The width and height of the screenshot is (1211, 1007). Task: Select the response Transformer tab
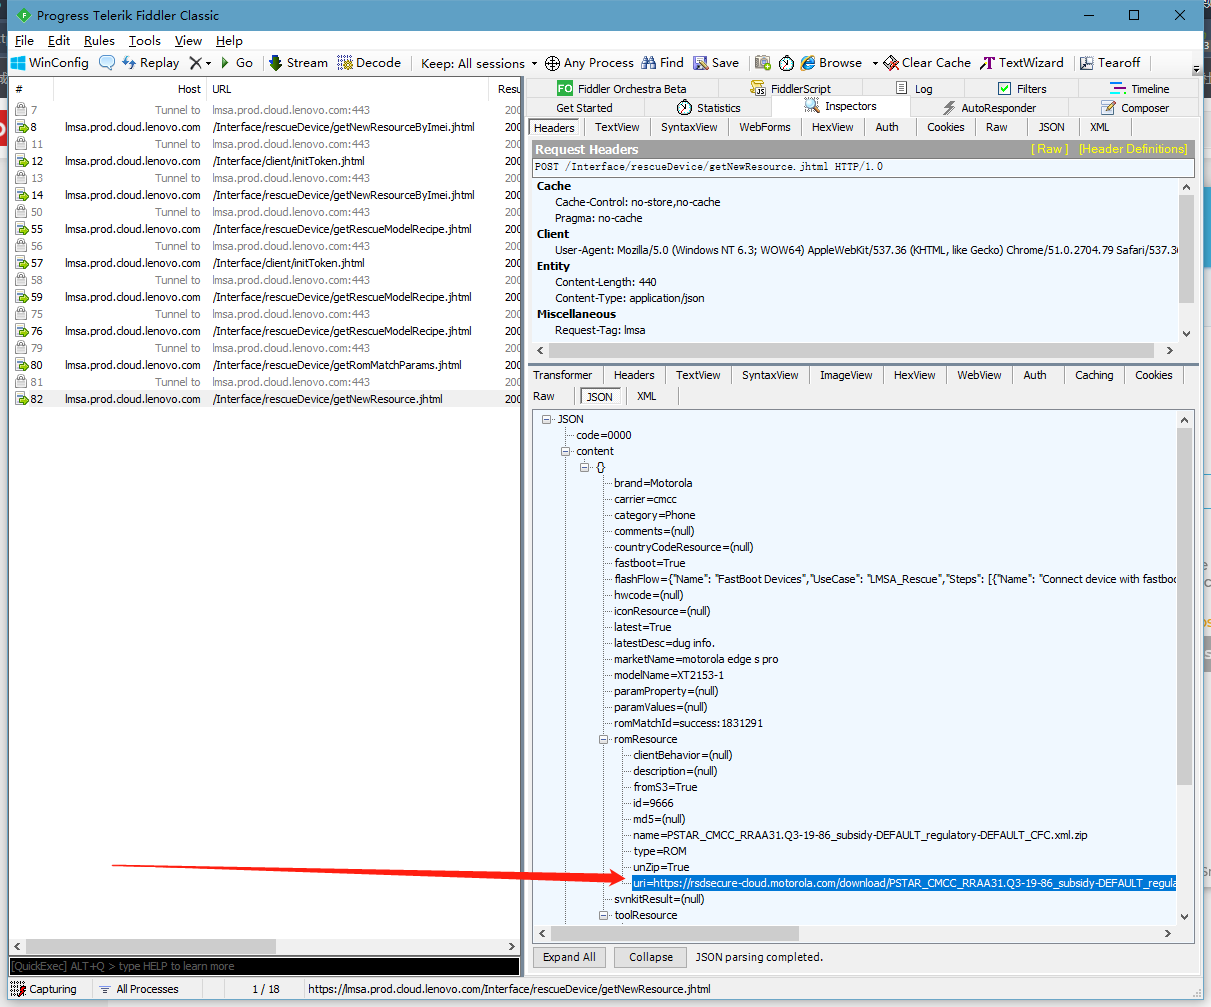pyautogui.click(x=563, y=375)
